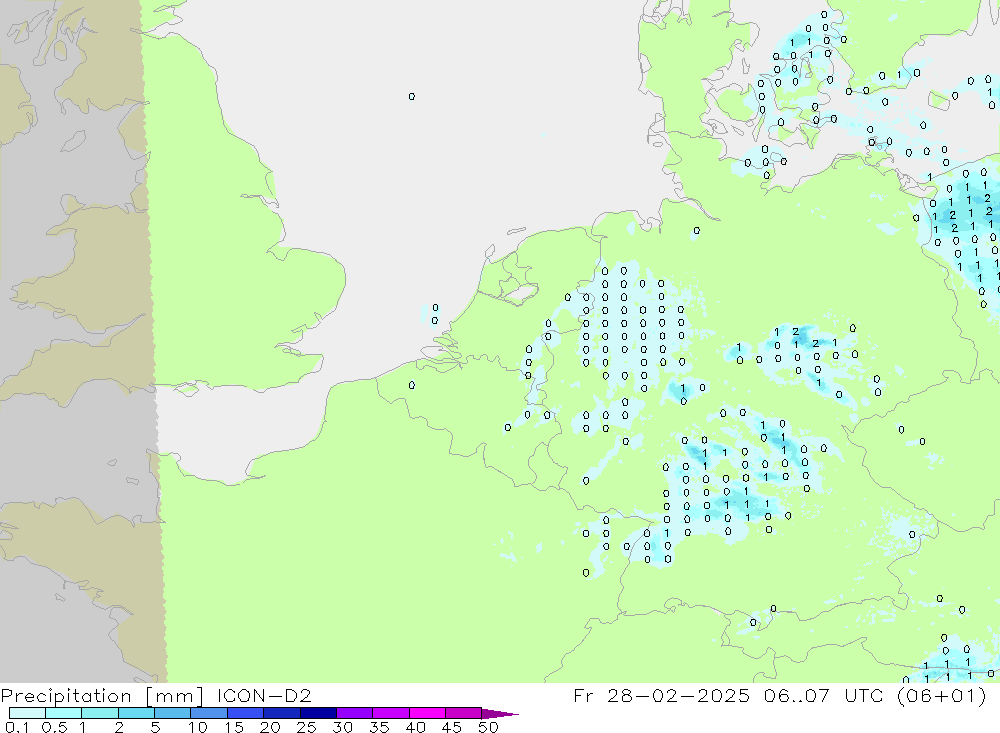Image resolution: width=1000 pixels, height=733 pixels.
Task: Select the 10–15 mm blue legend swatch
Action: tap(209, 713)
